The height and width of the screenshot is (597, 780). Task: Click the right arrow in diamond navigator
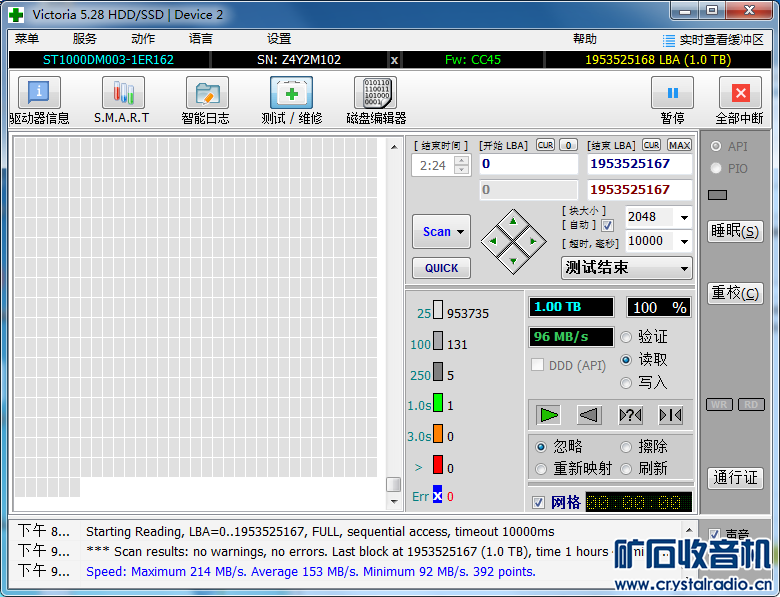pyautogui.click(x=533, y=241)
